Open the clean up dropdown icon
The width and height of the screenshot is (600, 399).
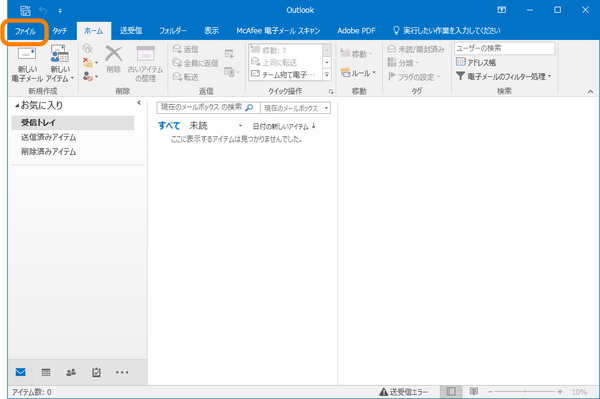90,62
